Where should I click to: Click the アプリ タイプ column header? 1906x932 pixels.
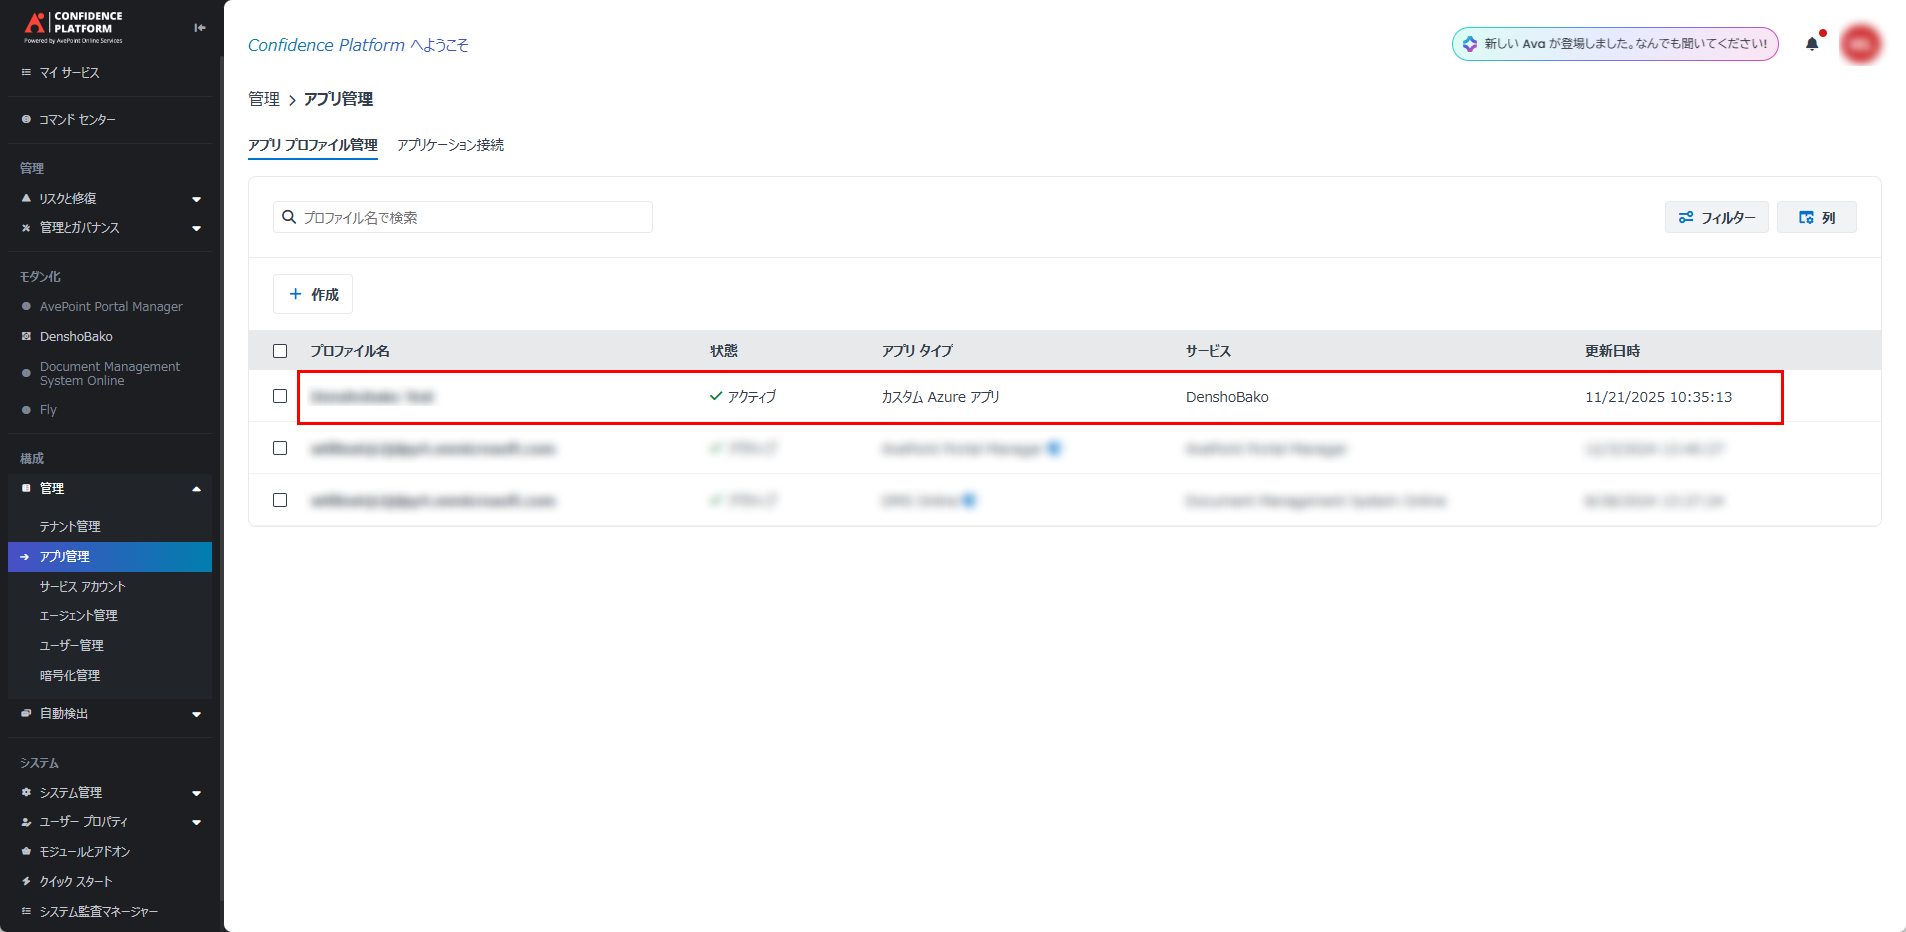[917, 351]
